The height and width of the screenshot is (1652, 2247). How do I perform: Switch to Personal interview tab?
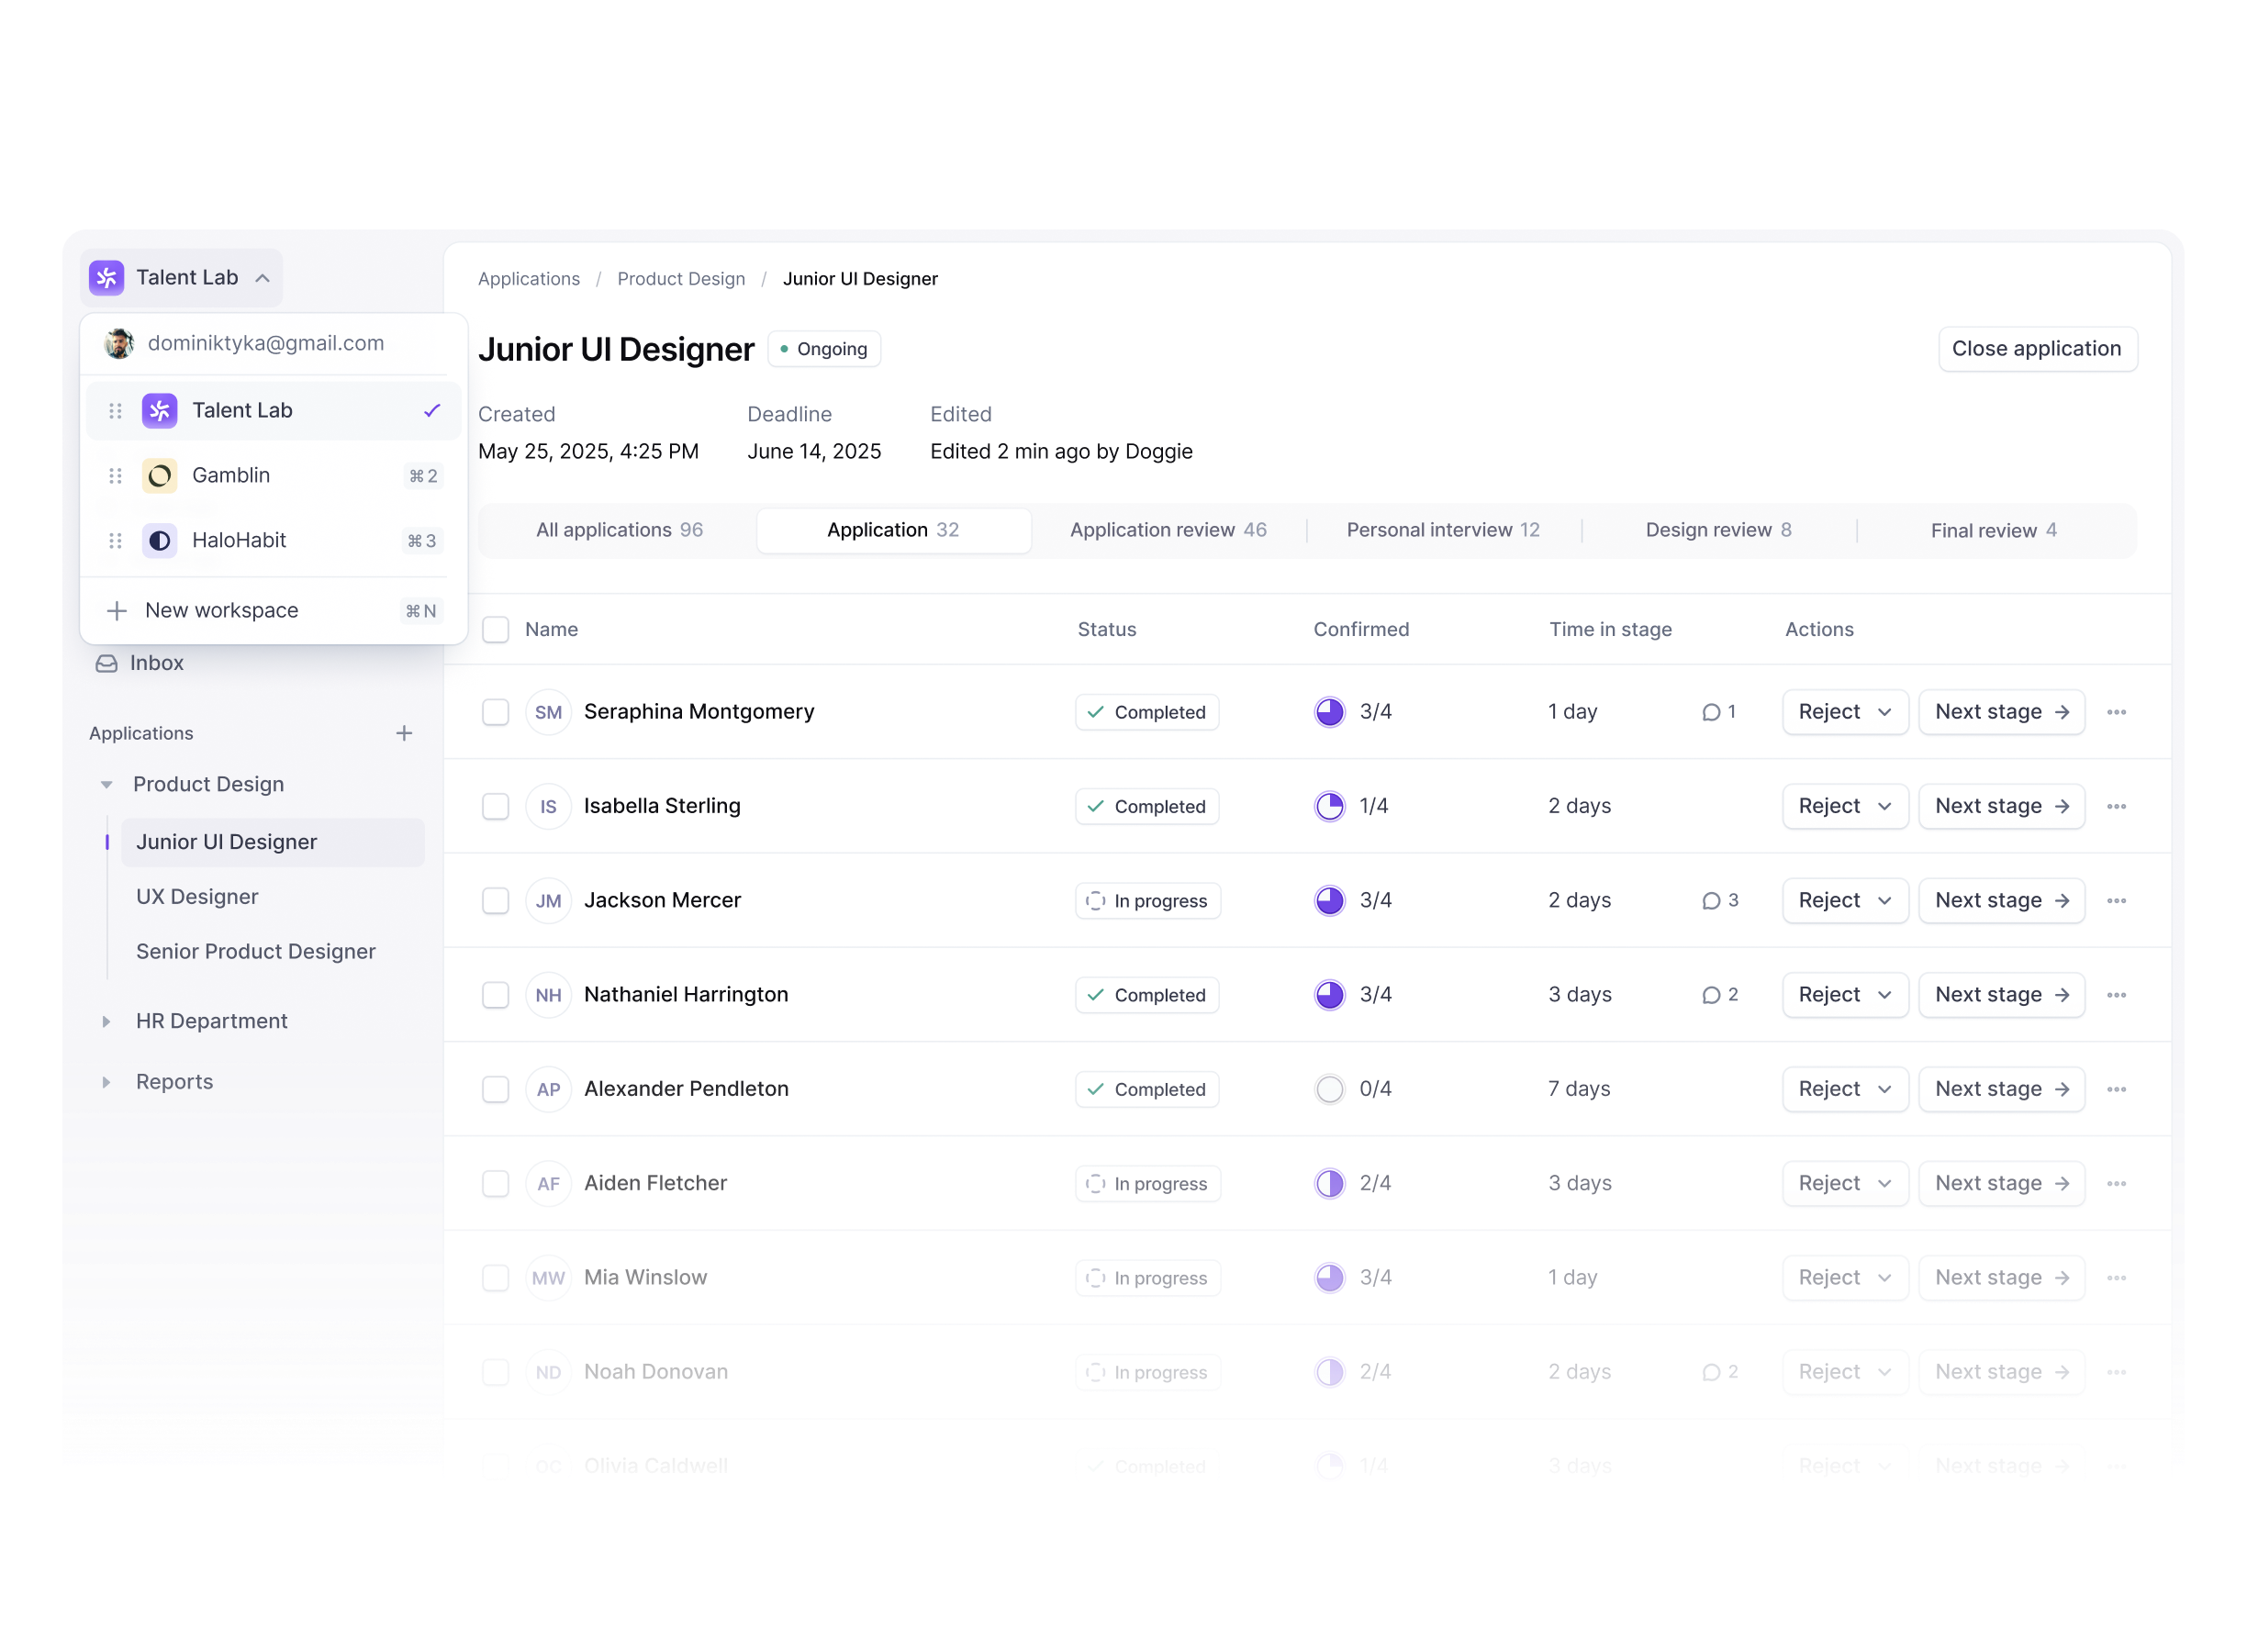(x=1442, y=530)
